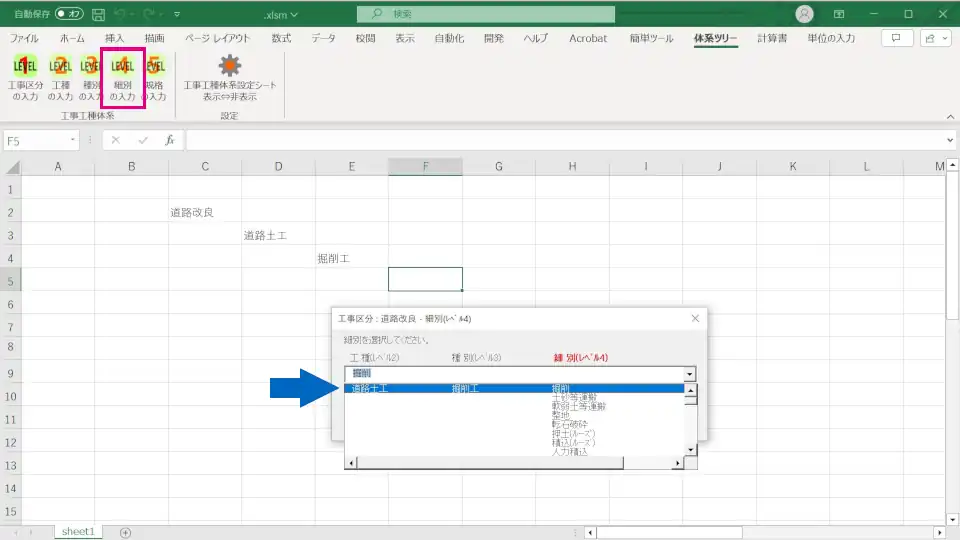The image size is (960, 540).
Task: Select column C header
Action: (205, 167)
